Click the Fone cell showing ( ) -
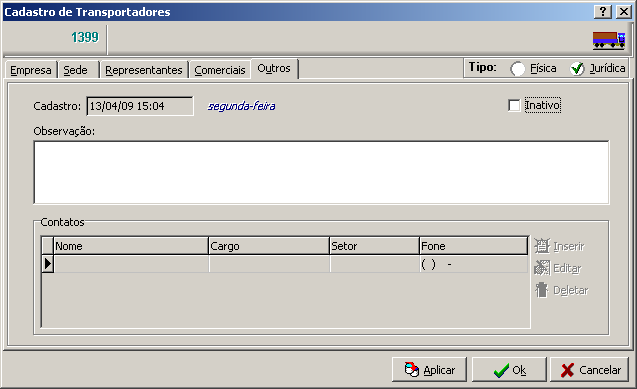The height and width of the screenshot is (389, 637). pos(474,264)
